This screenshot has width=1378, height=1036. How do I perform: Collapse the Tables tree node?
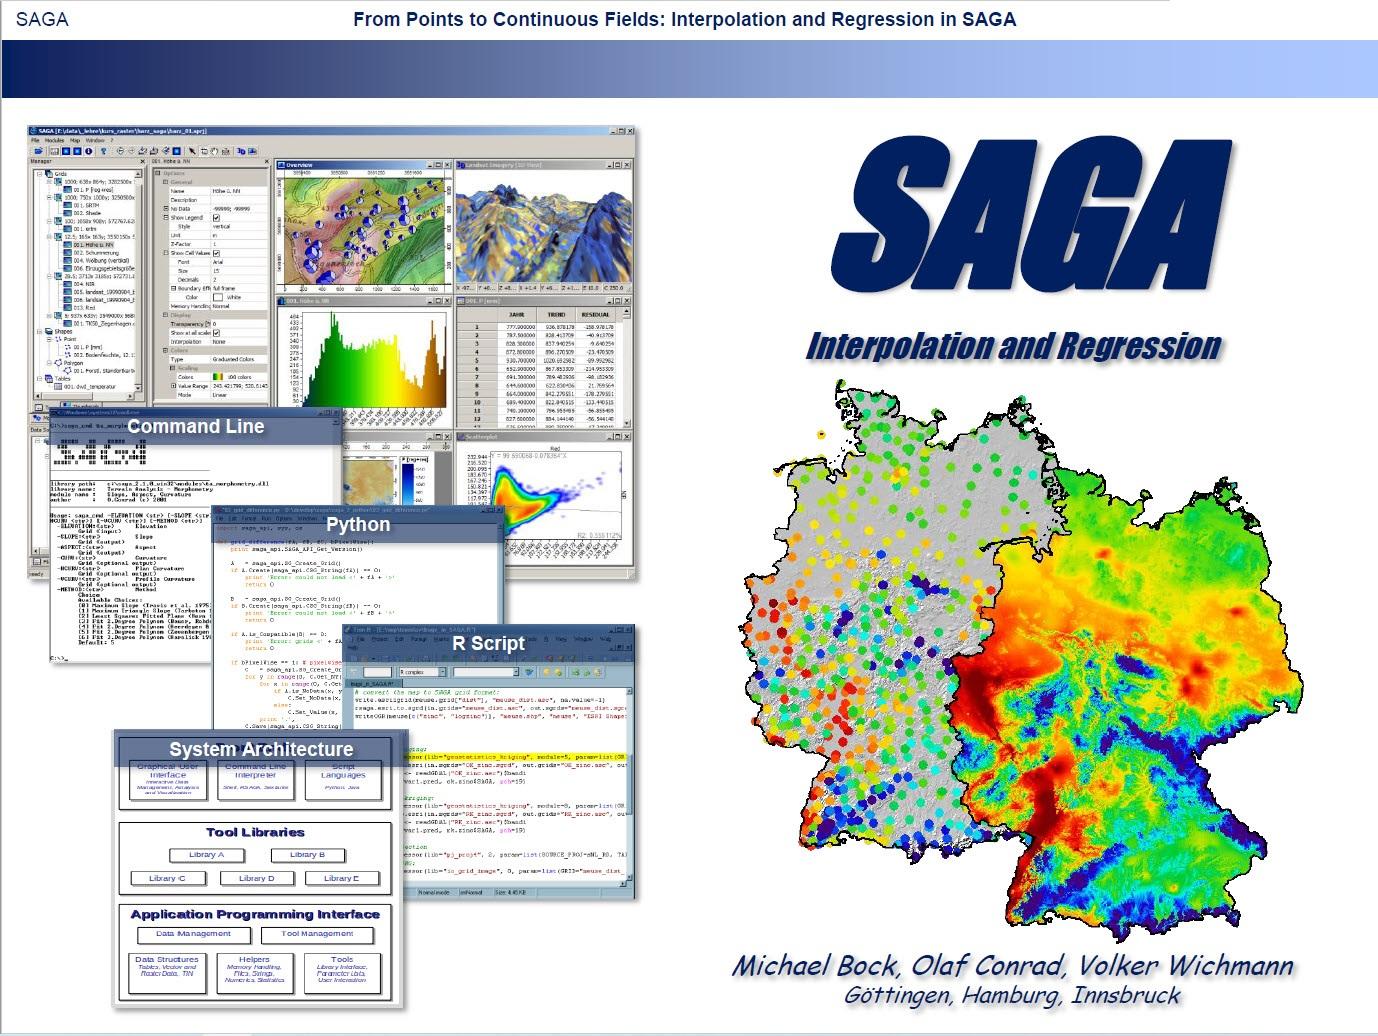click(39, 379)
